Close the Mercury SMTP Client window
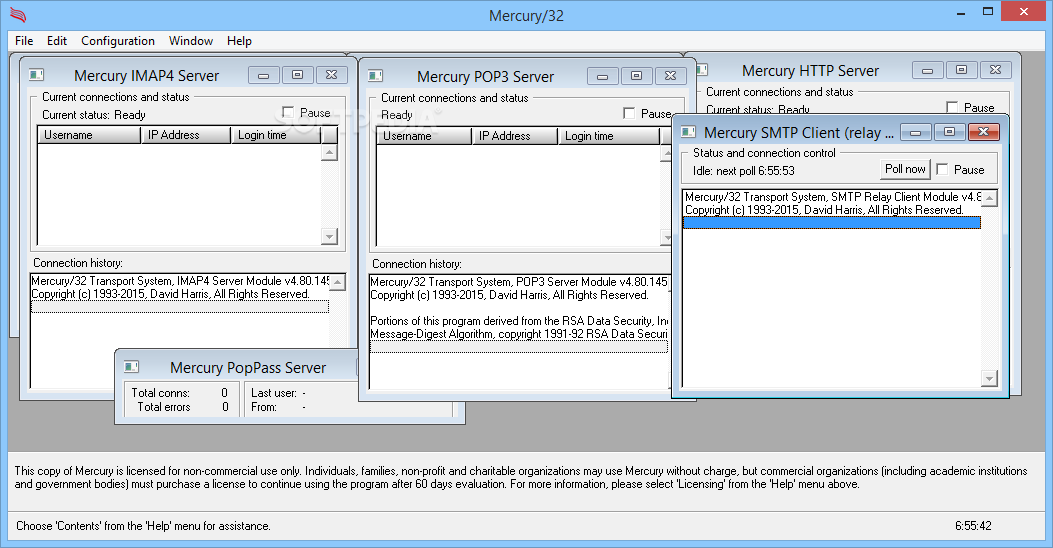Viewport: 1053px width, 548px height. click(984, 132)
